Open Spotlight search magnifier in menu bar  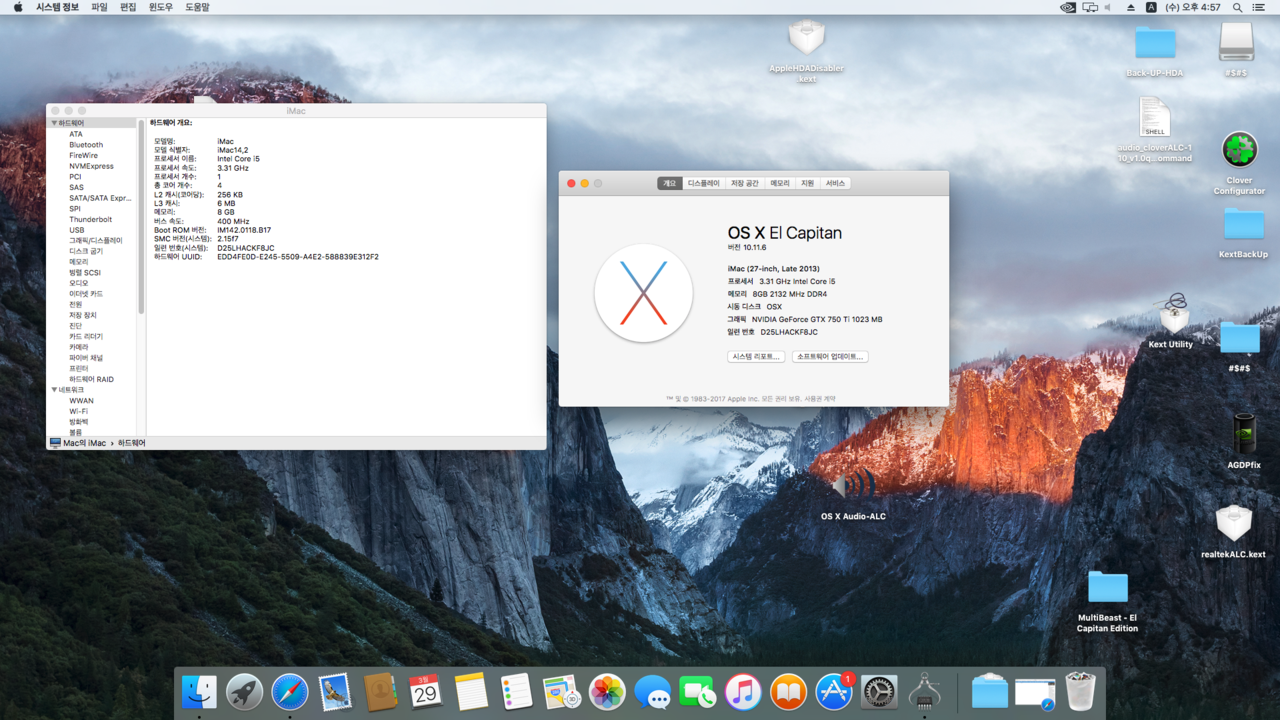pos(1238,7)
